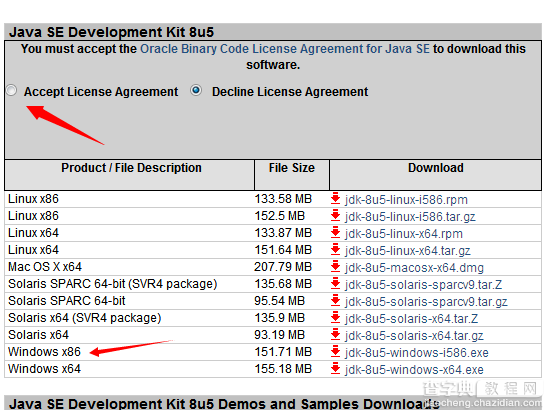Open jdk-8u5-solaris-x64.tar.Z download link

click(x=411, y=319)
